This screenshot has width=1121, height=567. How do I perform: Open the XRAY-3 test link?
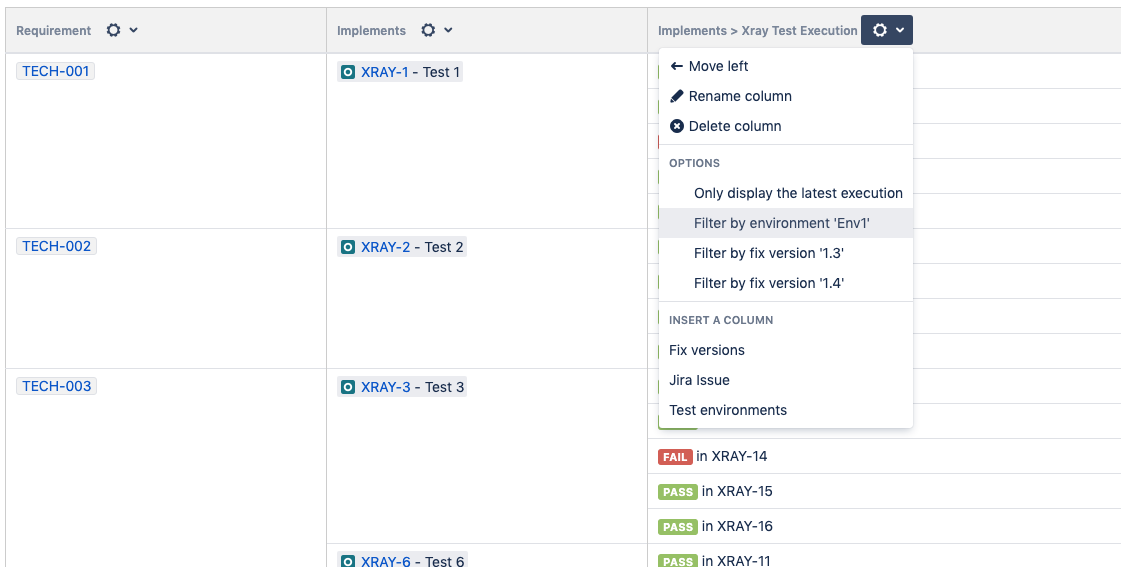[x=385, y=387]
